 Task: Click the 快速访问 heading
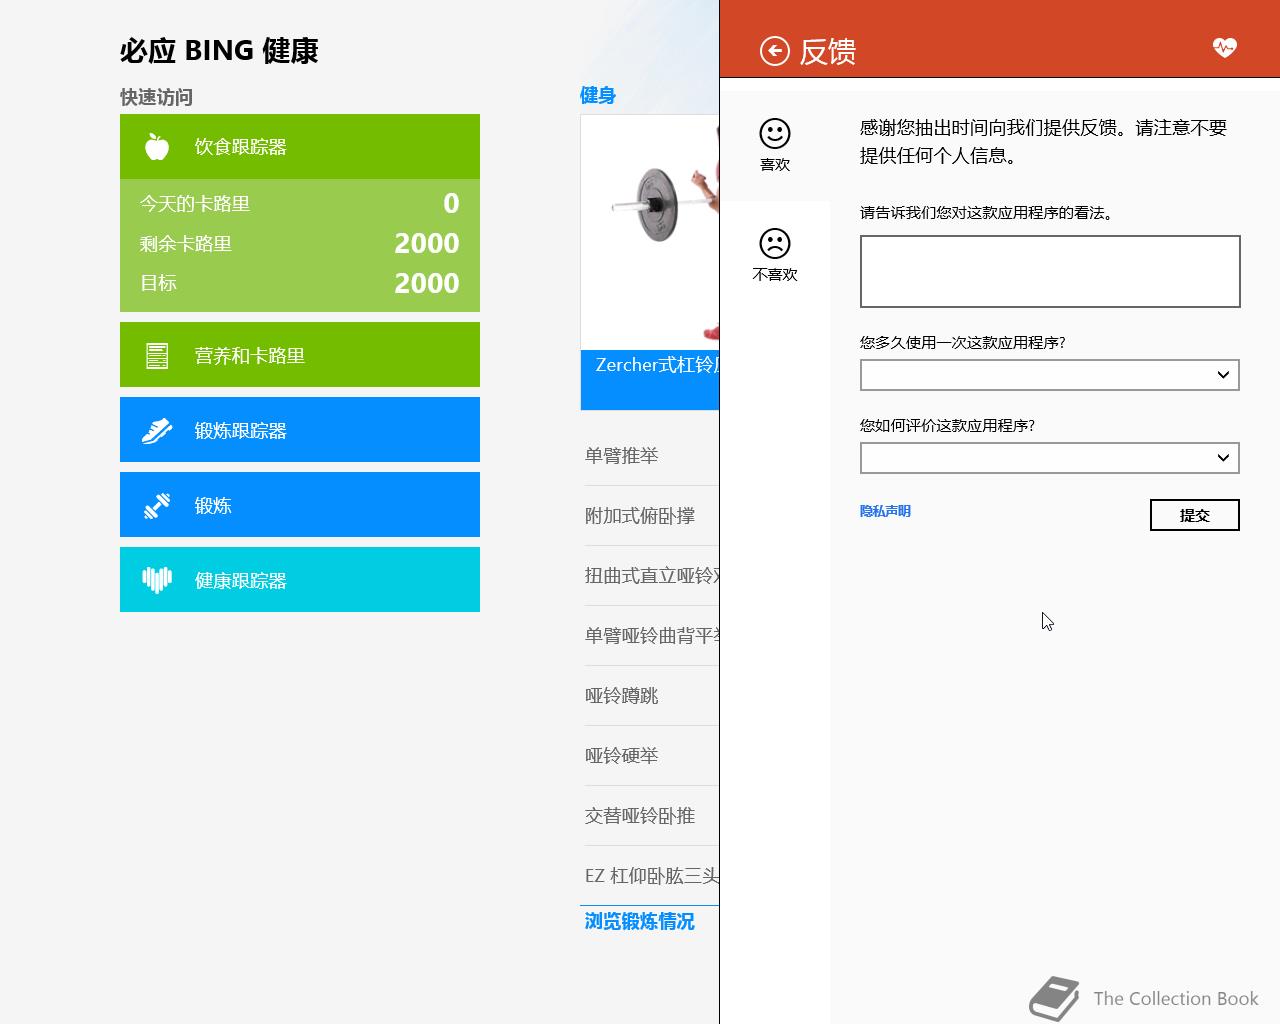click(x=156, y=97)
